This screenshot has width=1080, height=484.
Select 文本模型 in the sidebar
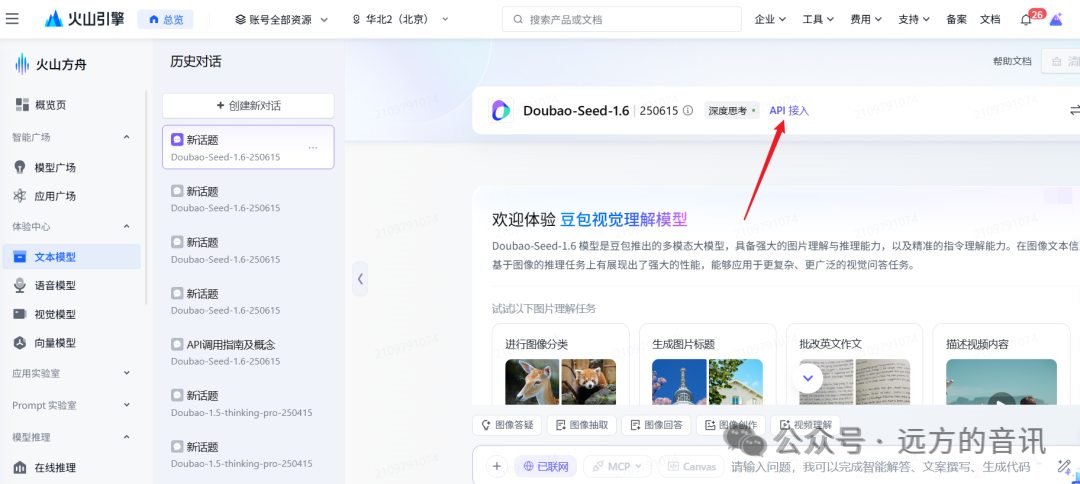pos(71,257)
